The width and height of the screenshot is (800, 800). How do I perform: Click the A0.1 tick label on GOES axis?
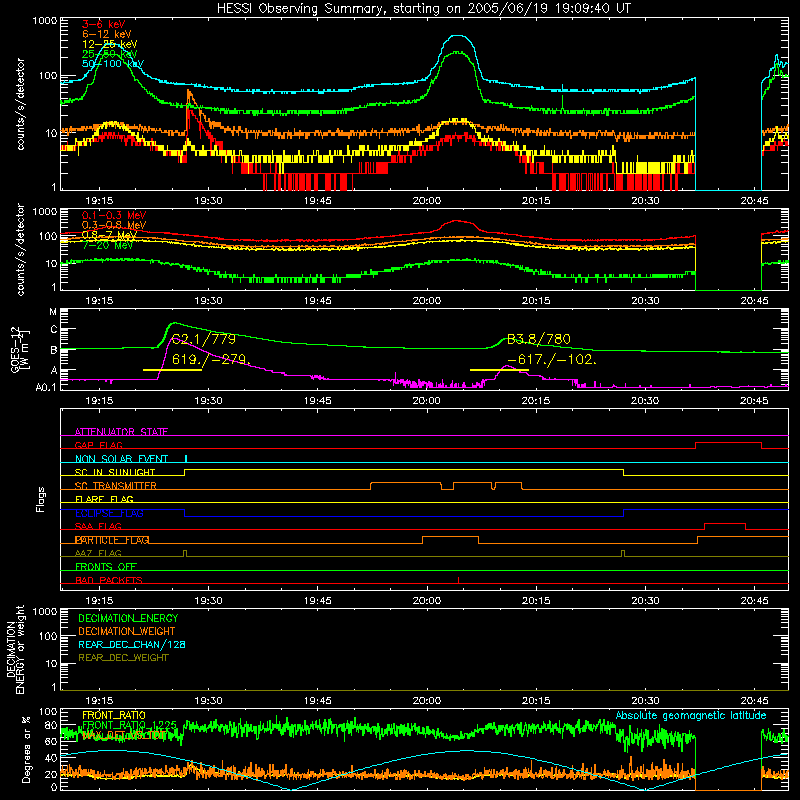coord(46,388)
